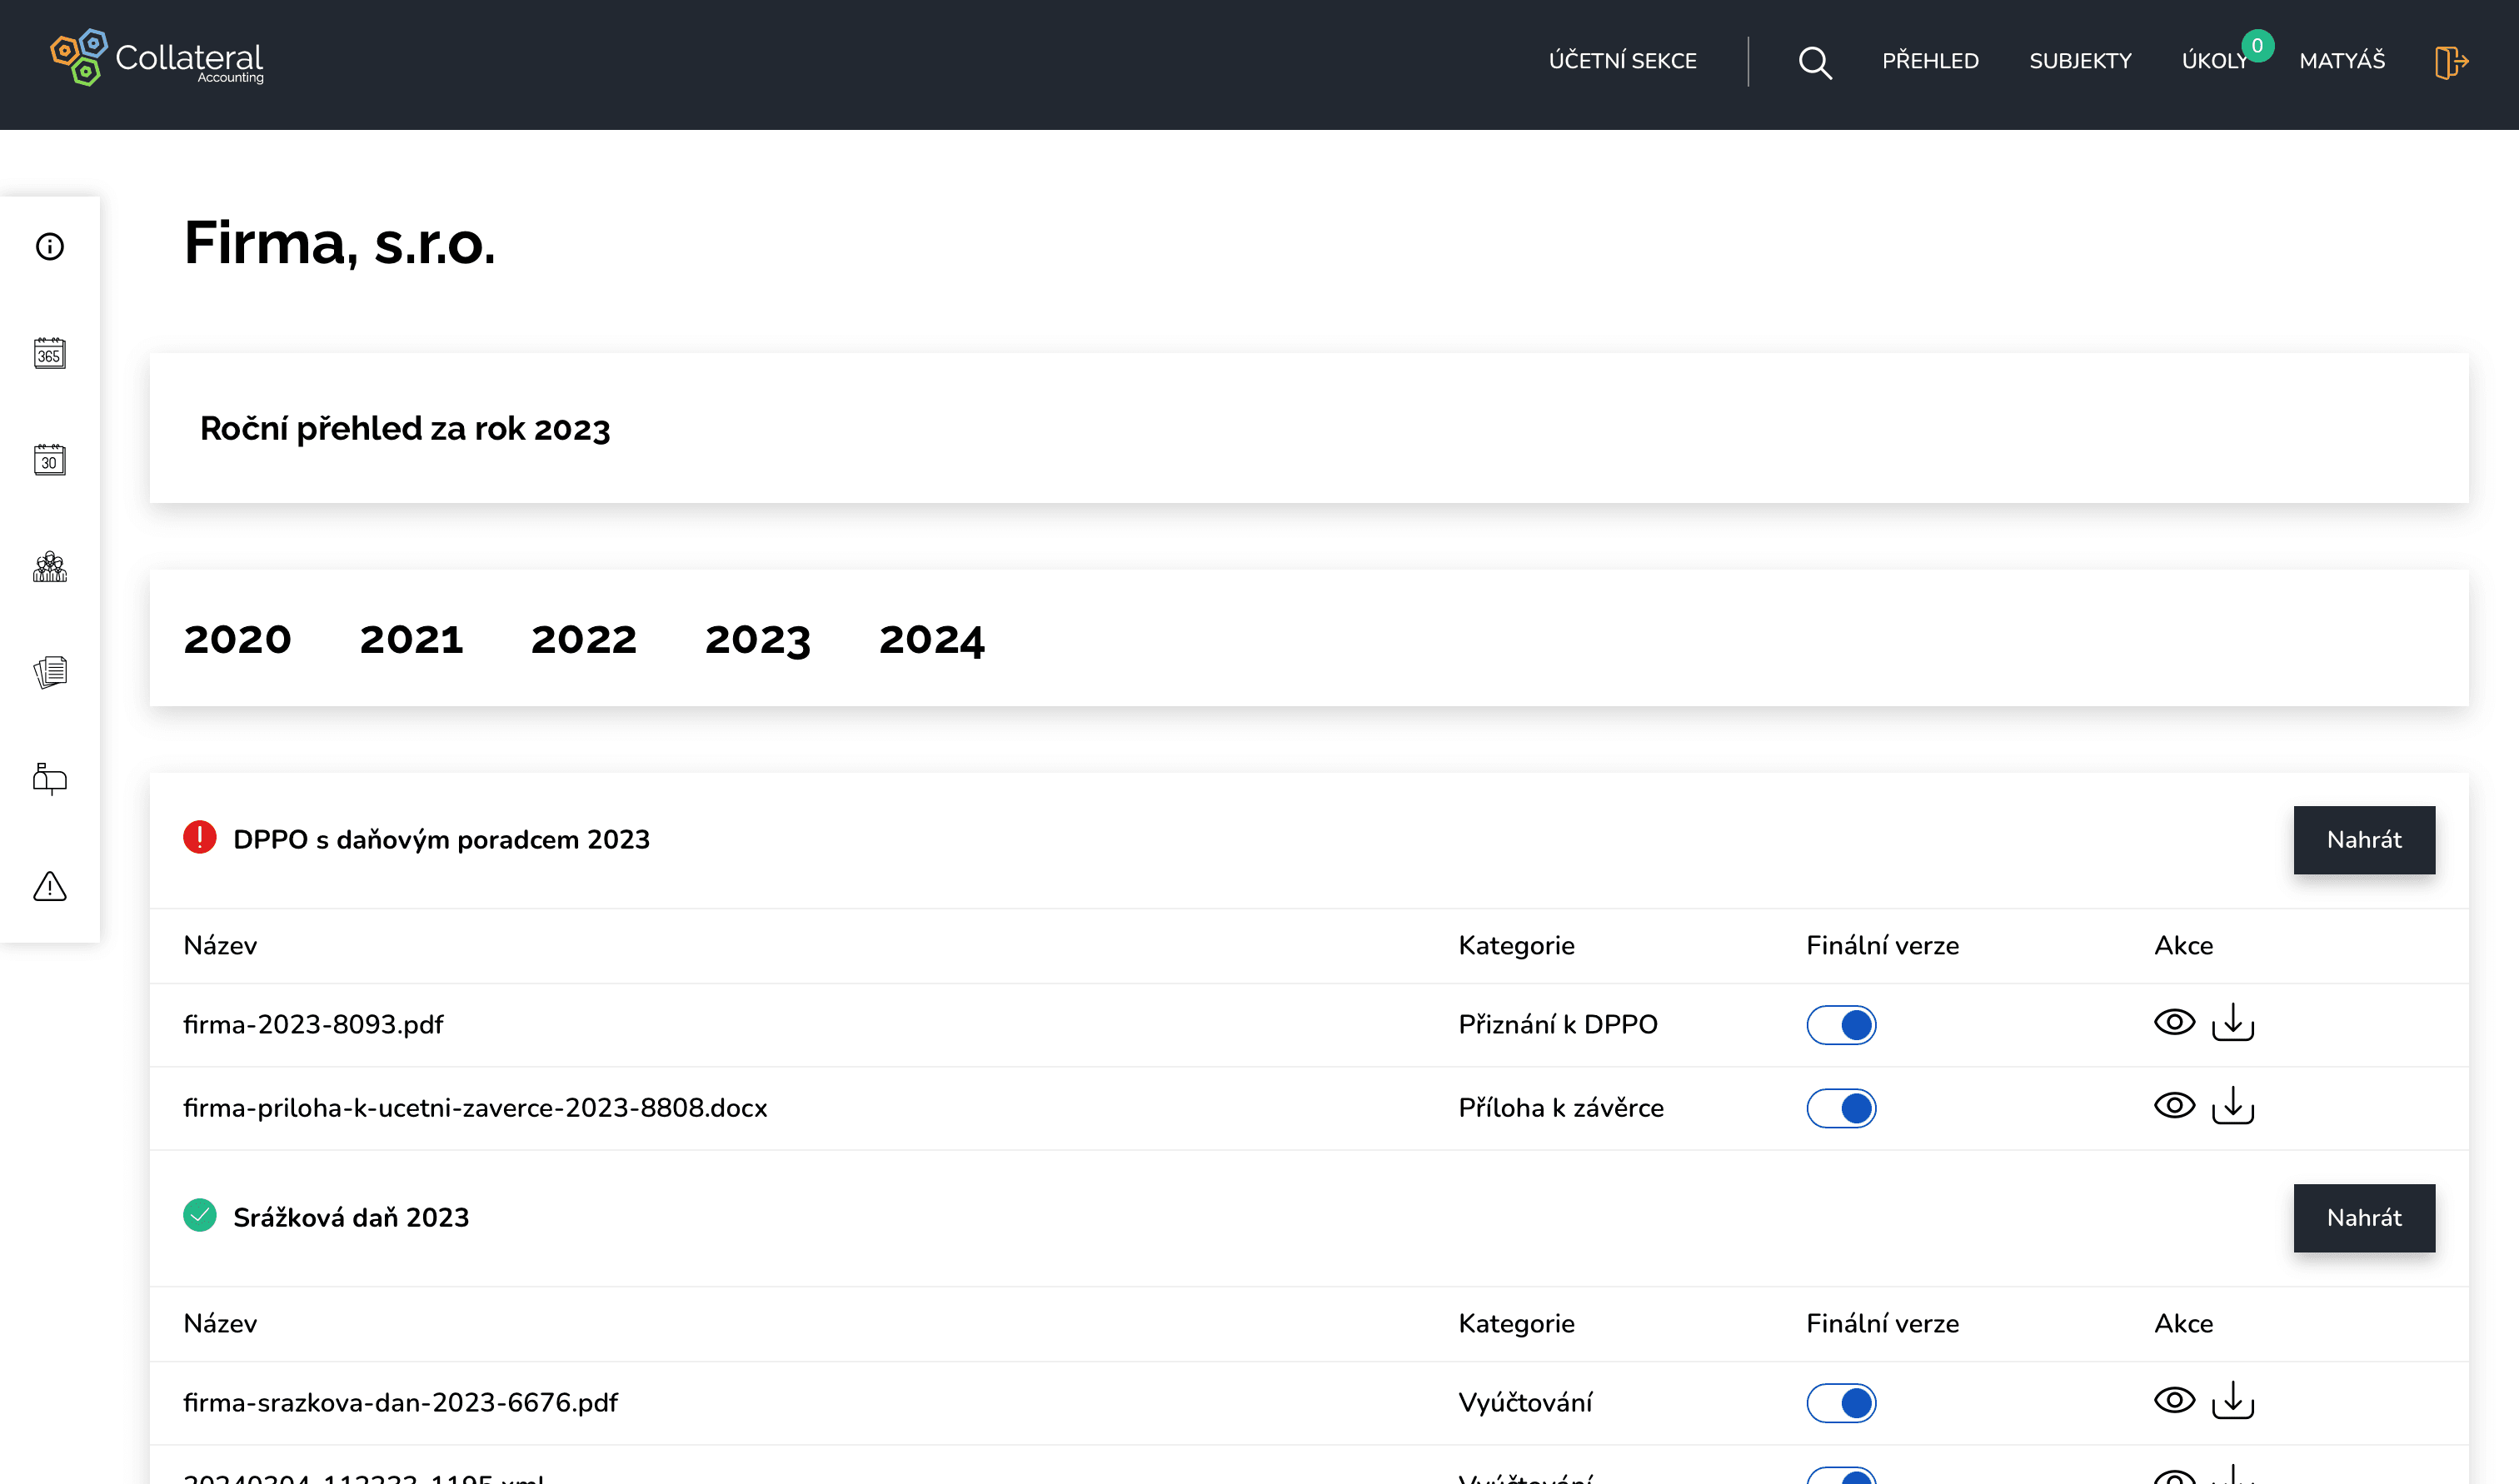Open MATYÁŠ user menu

tap(2342, 61)
